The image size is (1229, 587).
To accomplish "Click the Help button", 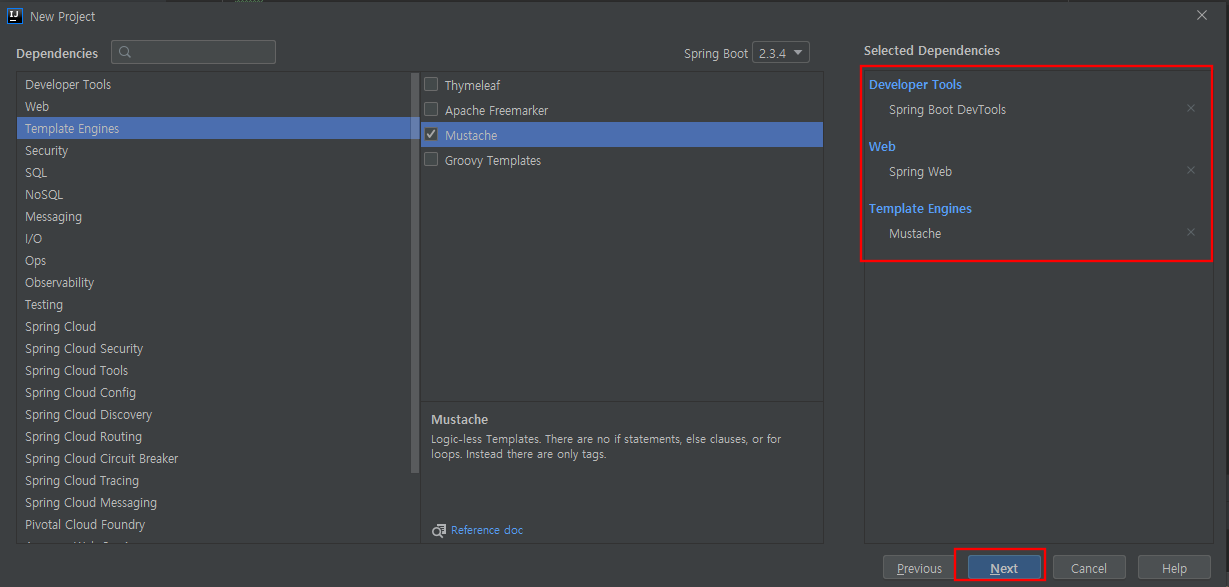I will 1174,568.
